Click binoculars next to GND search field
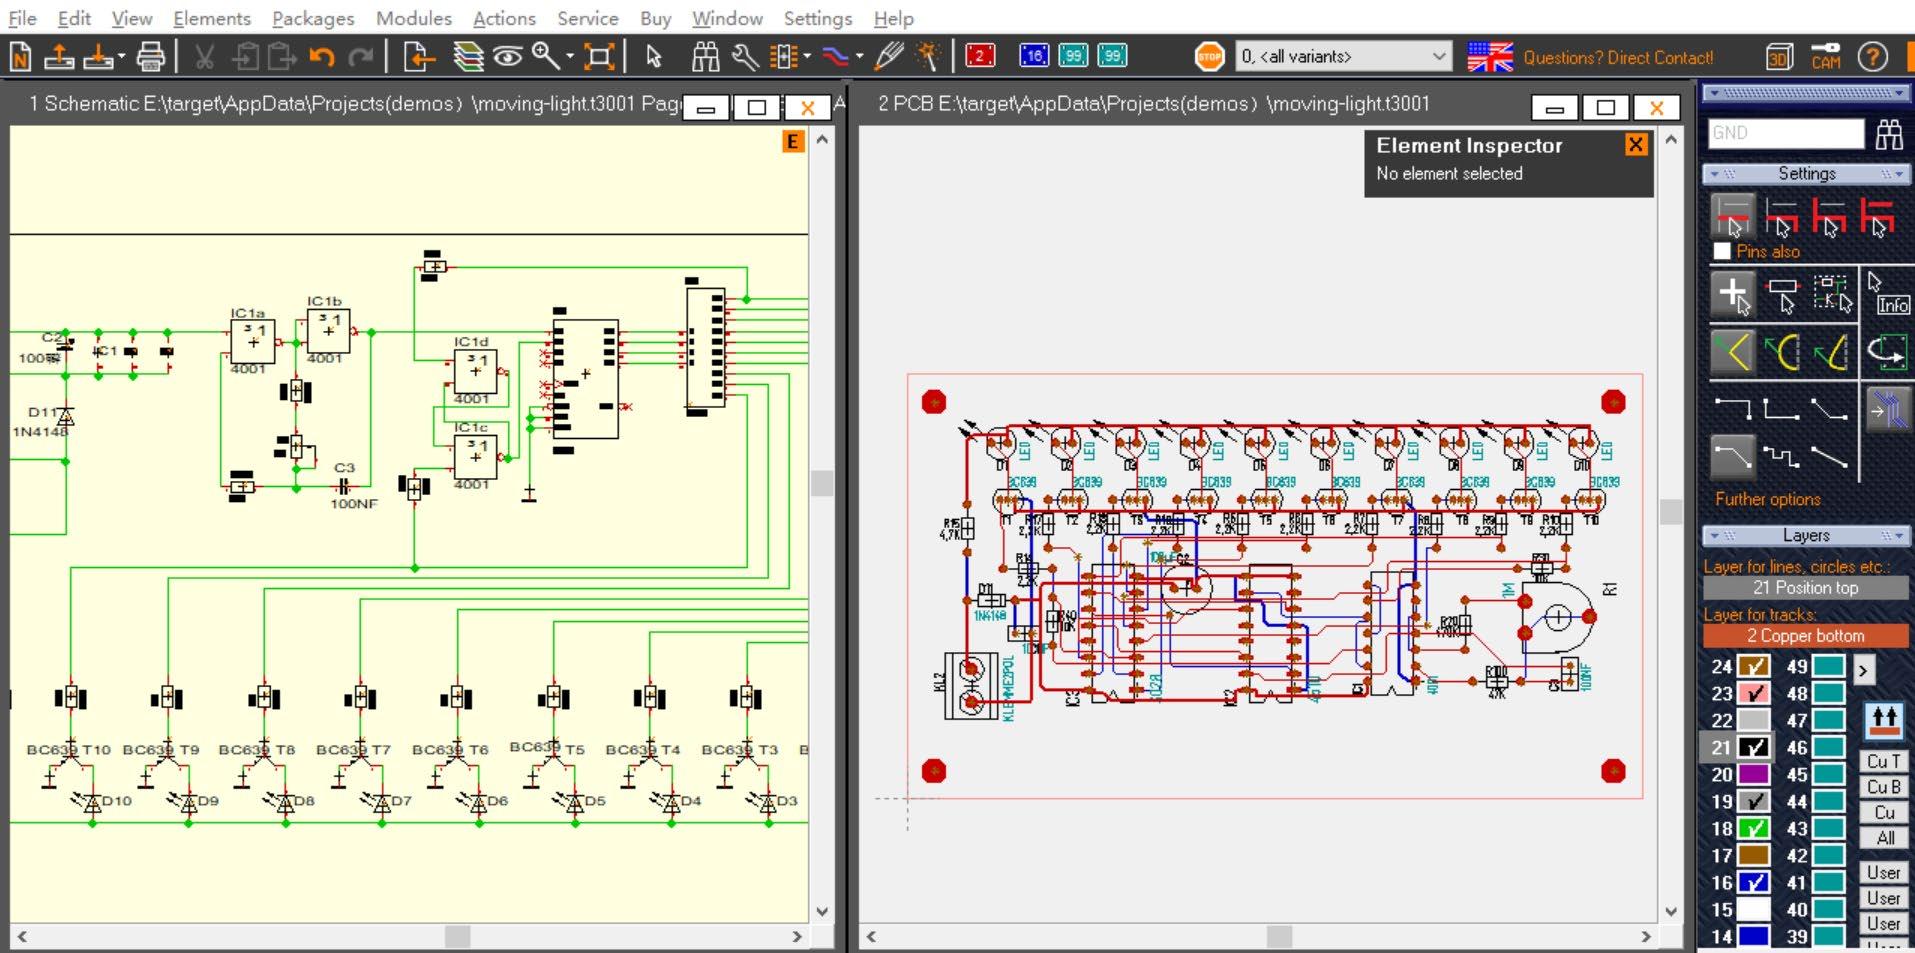Image resolution: width=1915 pixels, height=953 pixels. [x=1889, y=133]
